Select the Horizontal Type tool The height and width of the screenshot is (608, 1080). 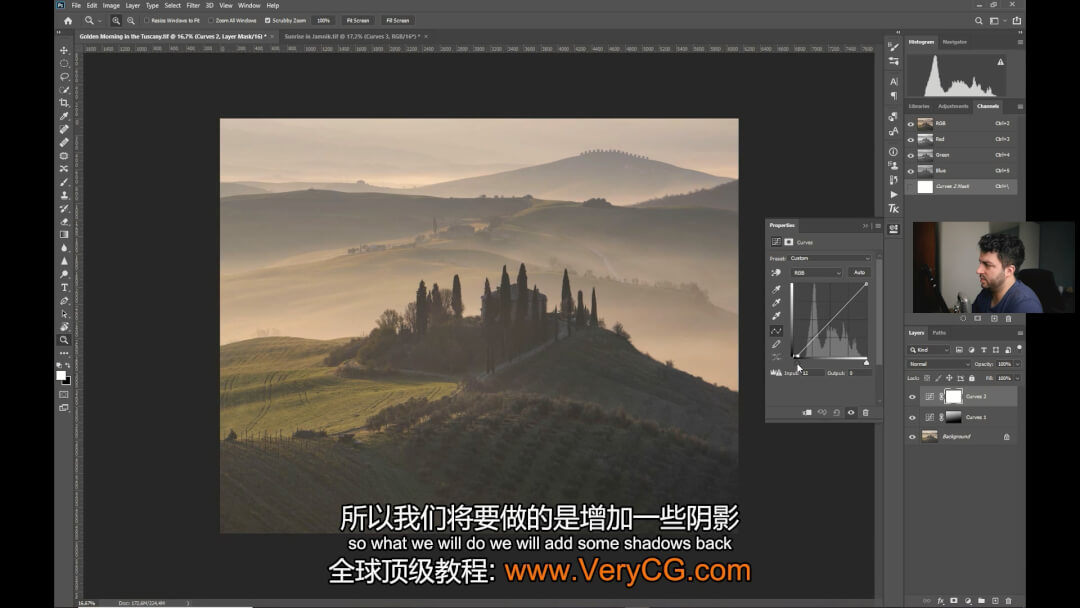[64, 287]
